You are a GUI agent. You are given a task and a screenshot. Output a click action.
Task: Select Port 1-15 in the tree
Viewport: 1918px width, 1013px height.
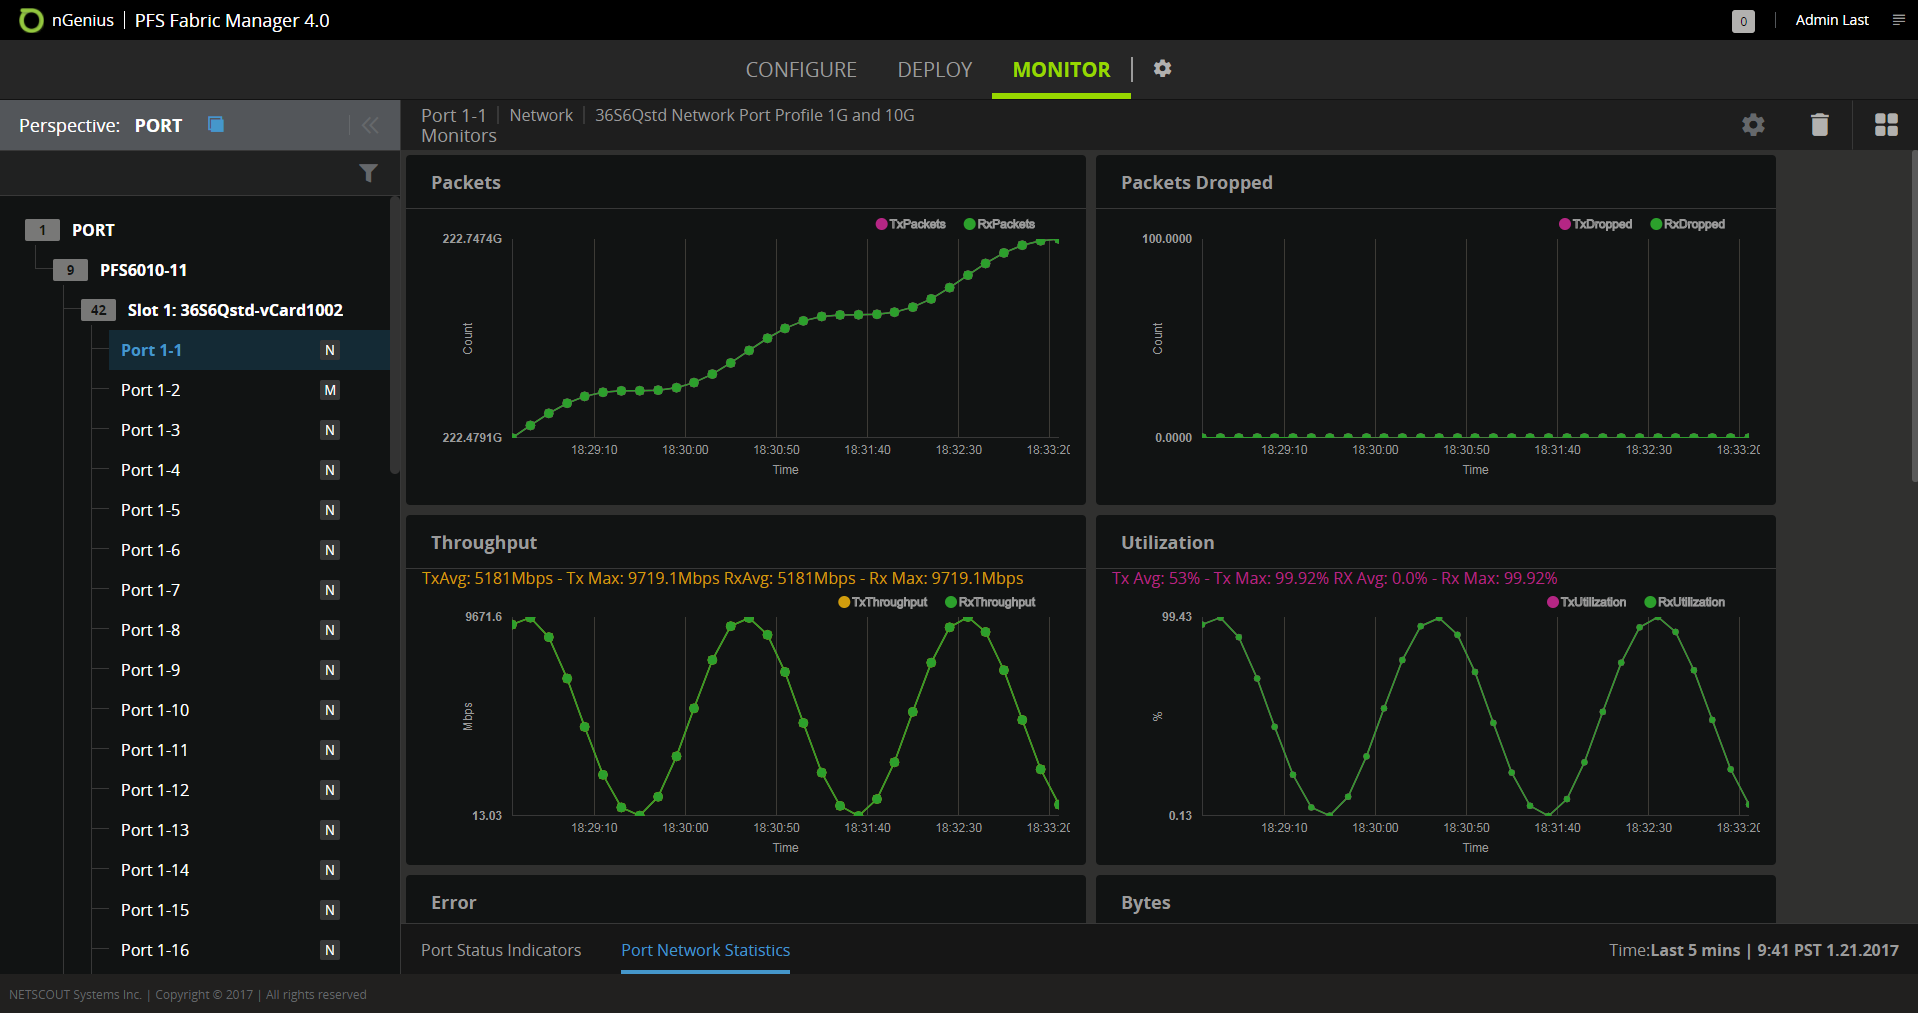[x=155, y=910]
